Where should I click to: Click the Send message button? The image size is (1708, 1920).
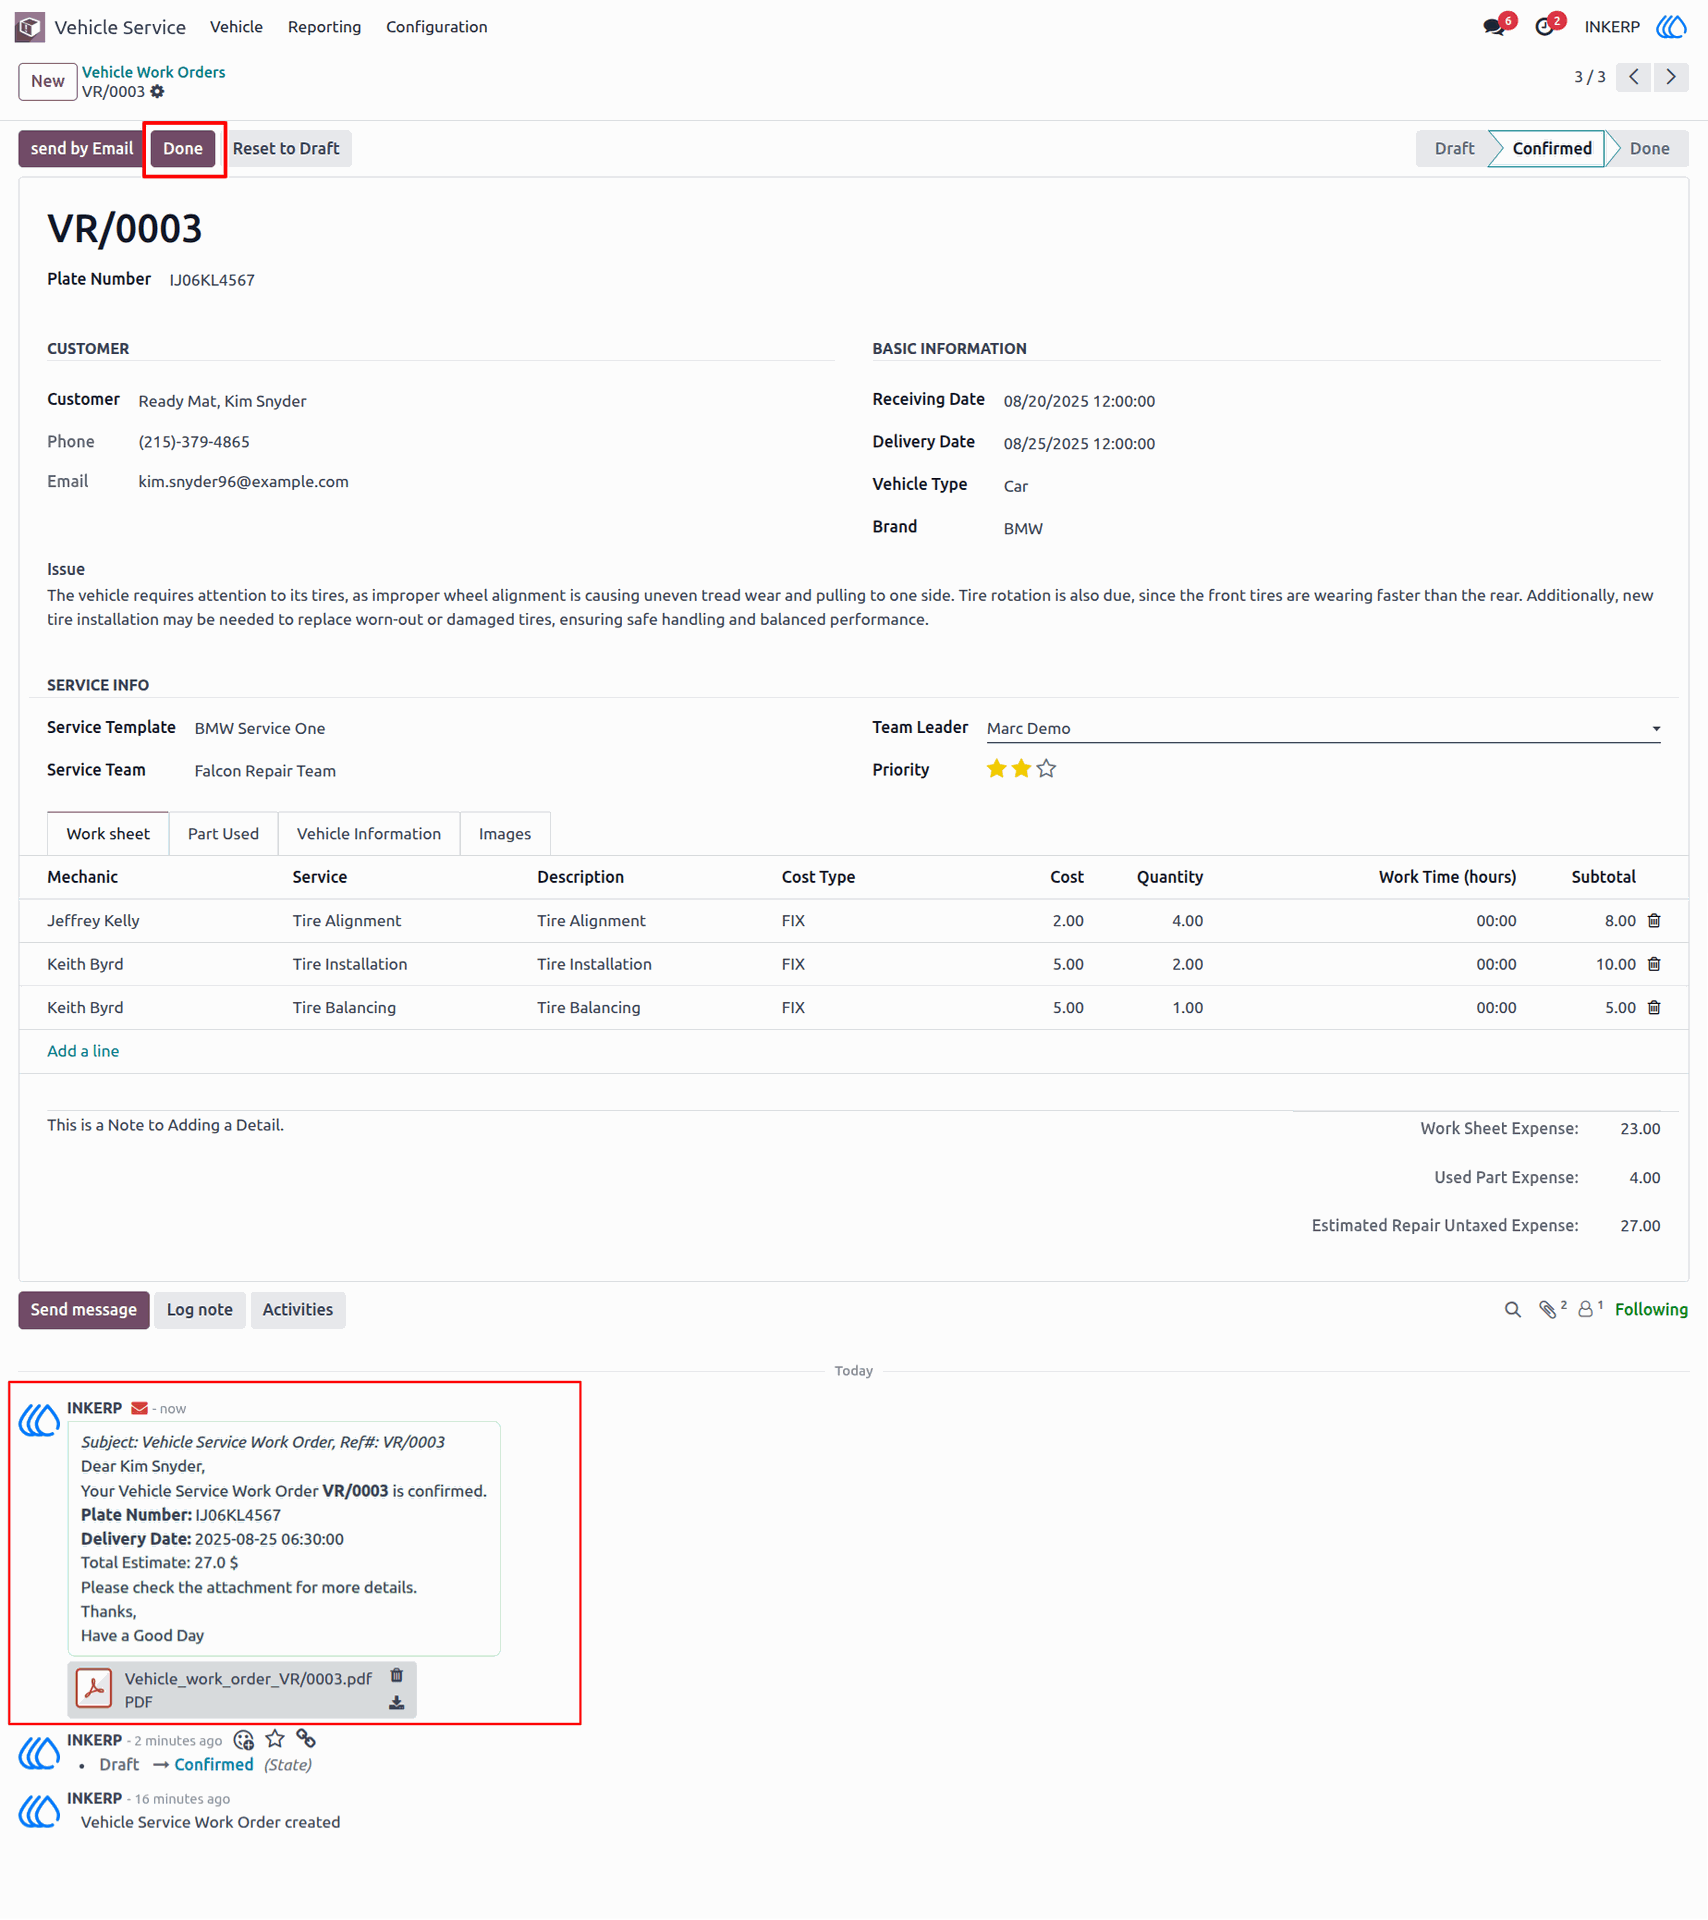pos(84,1310)
